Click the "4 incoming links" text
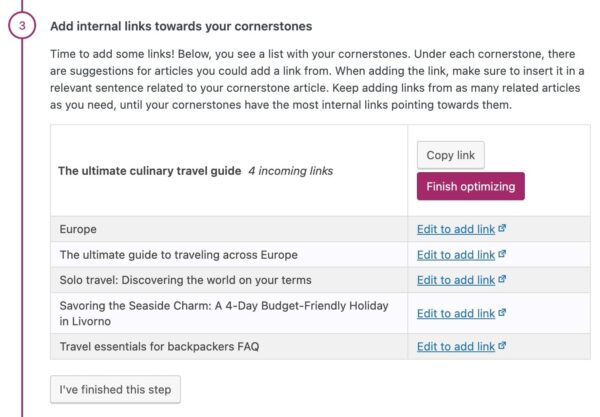The image size is (600, 417). (x=291, y=171)
